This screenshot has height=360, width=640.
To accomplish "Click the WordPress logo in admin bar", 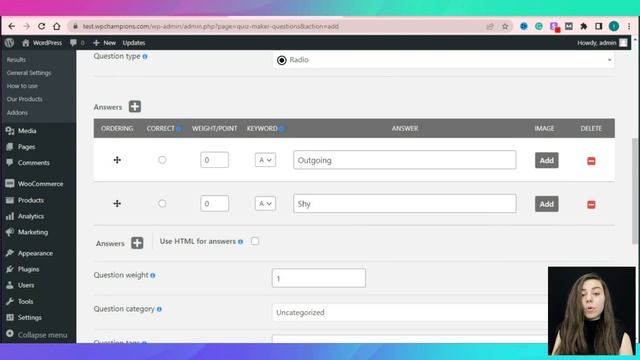I will tap(10, 43).
